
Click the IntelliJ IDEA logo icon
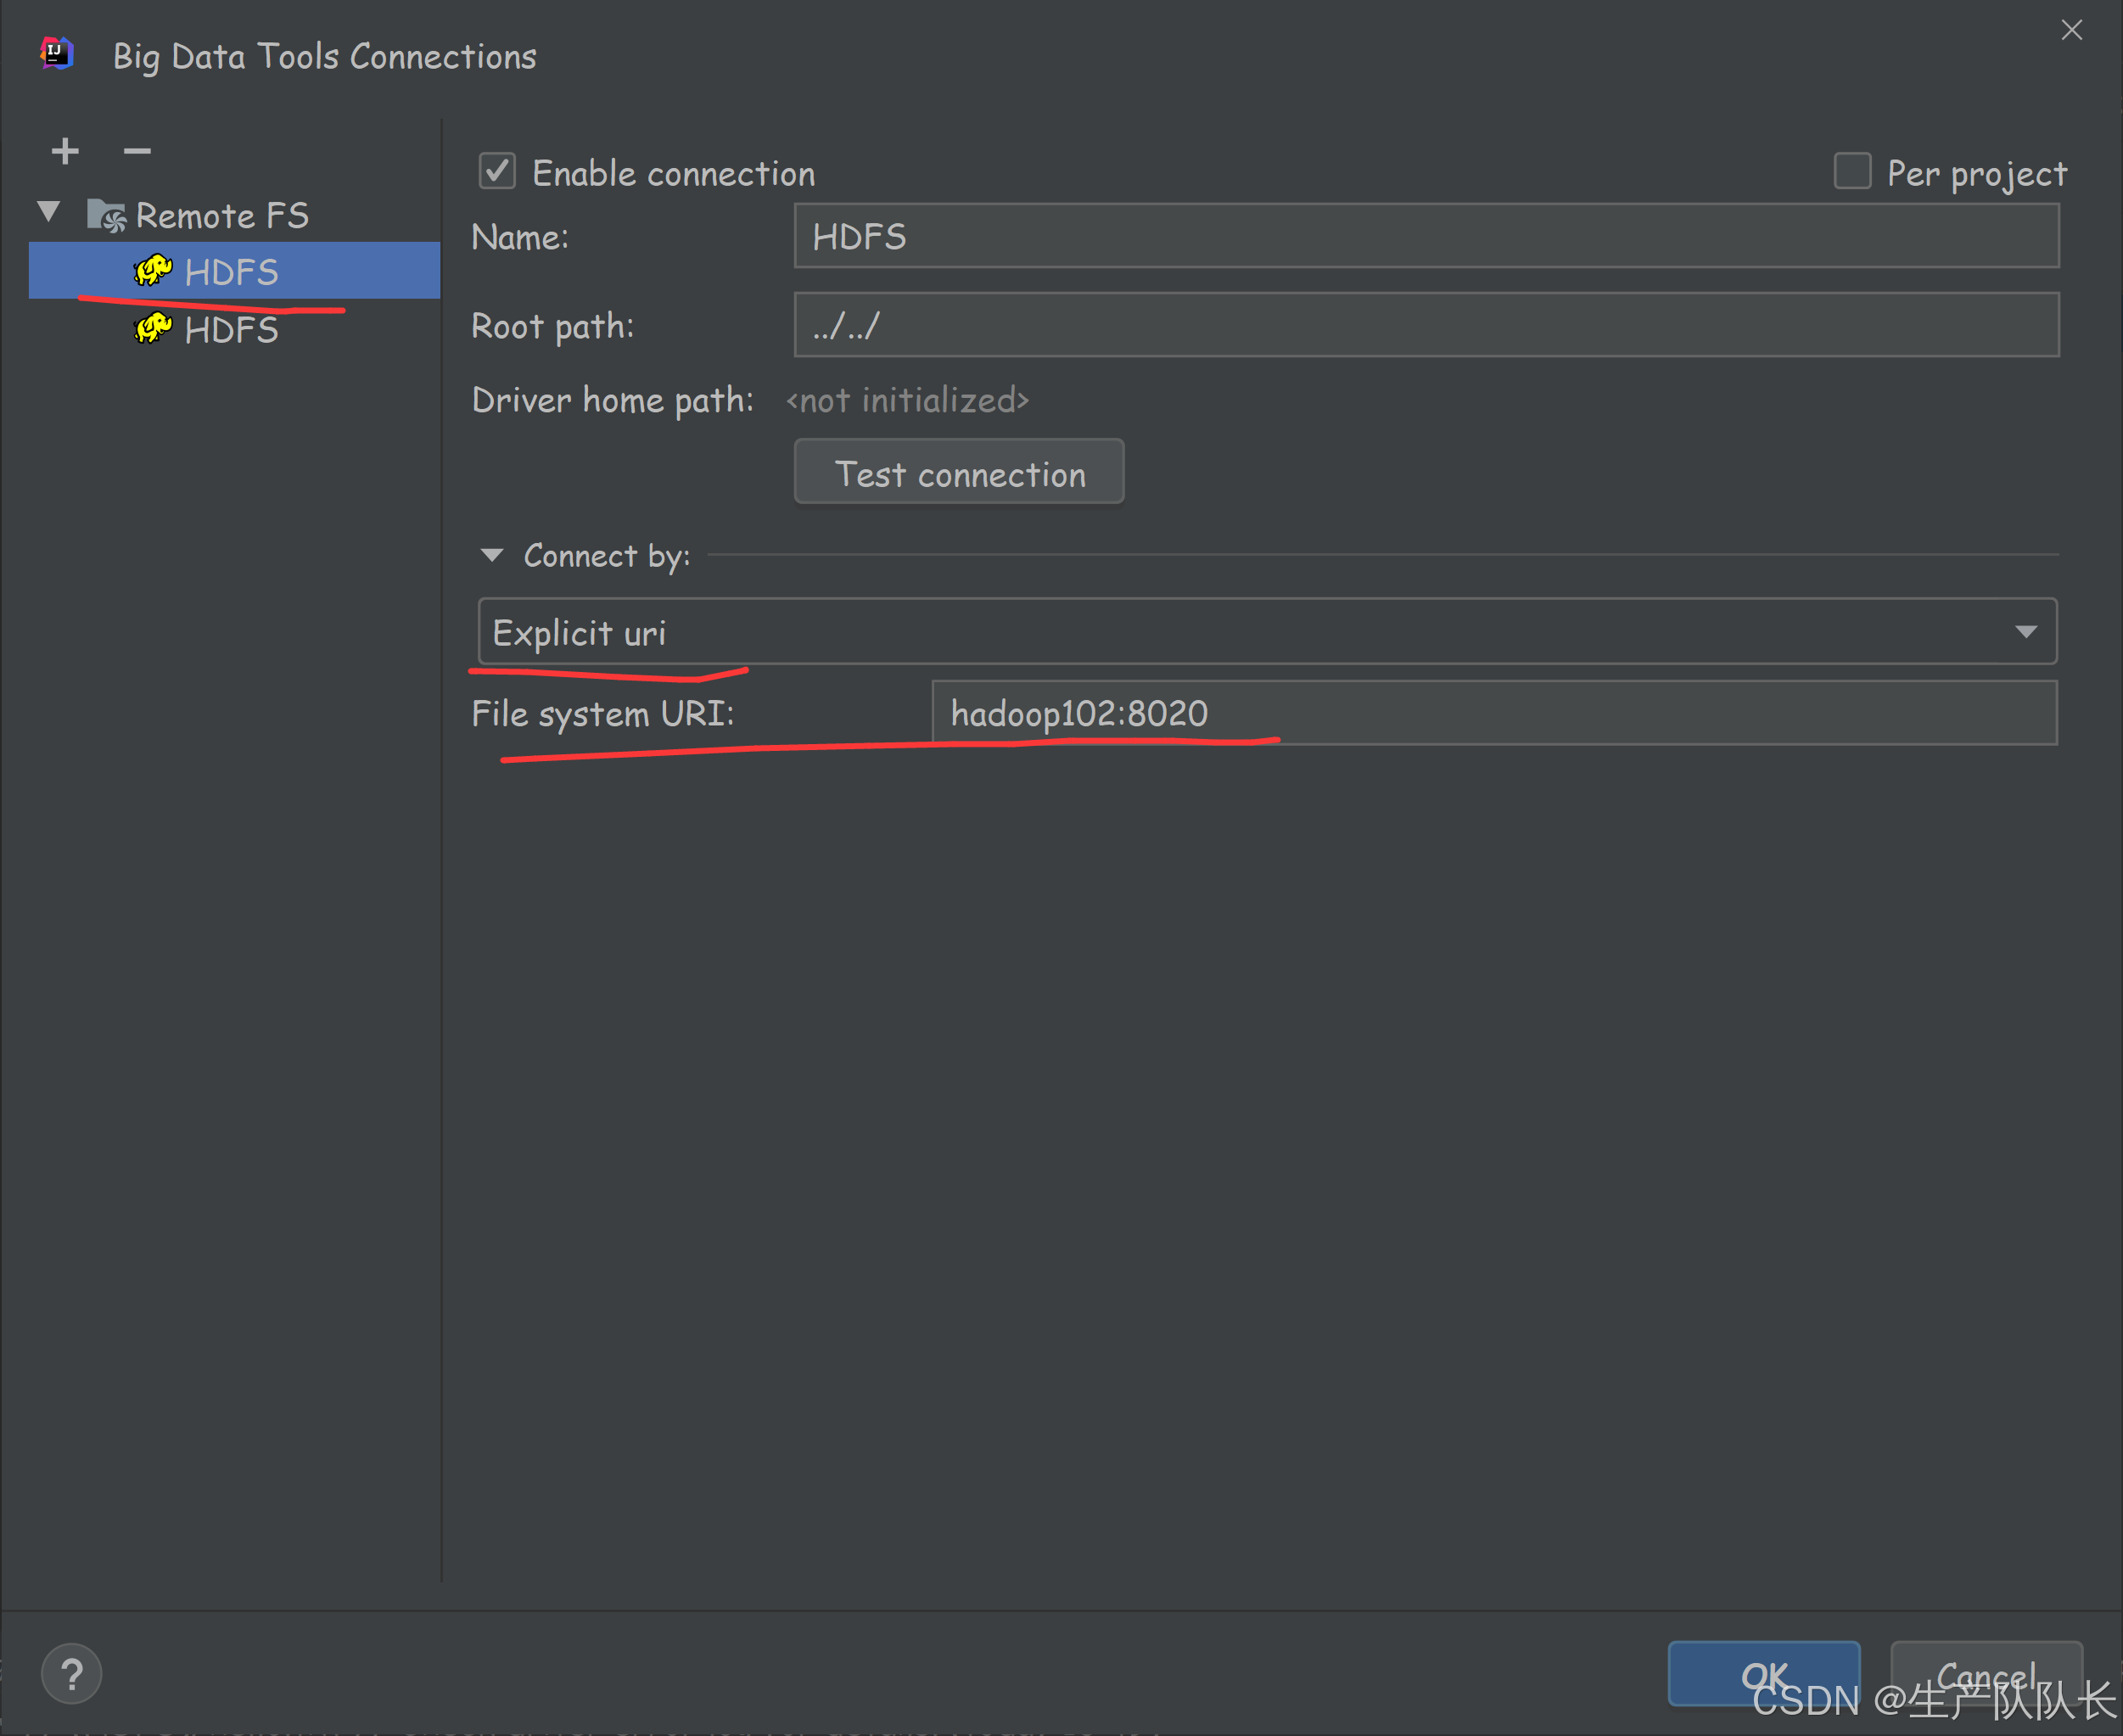pos(57,53)
